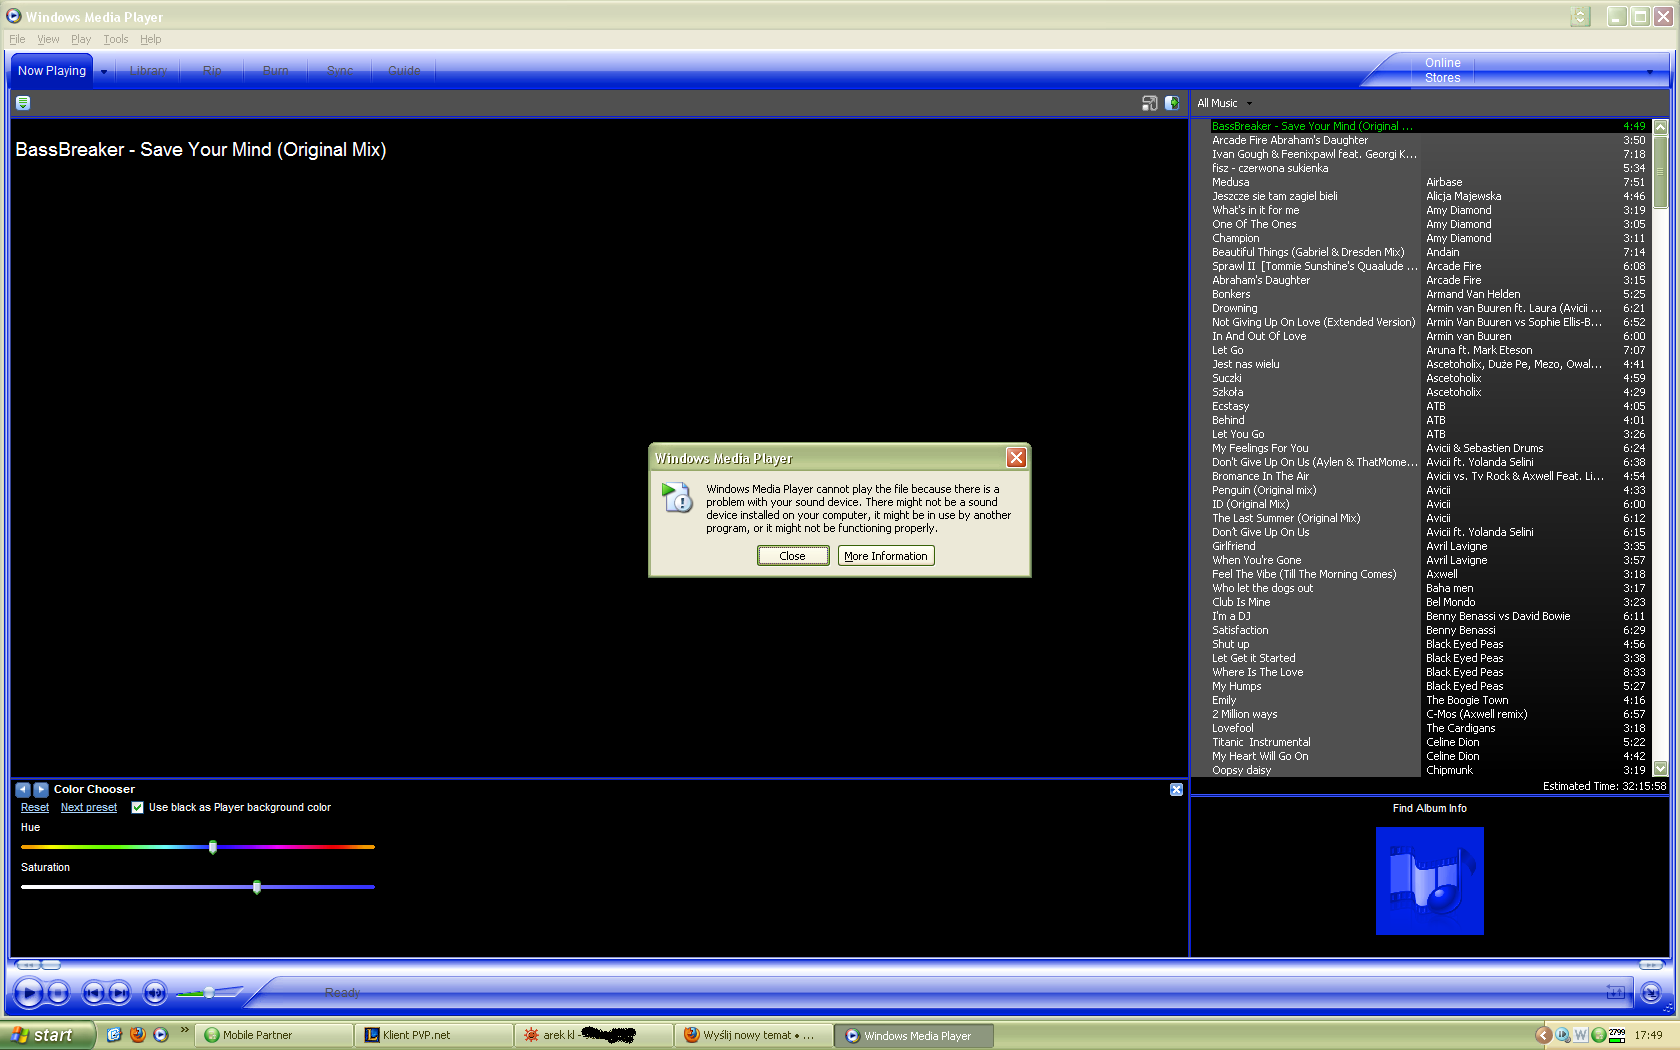
Task: Open the File menu
Action: [x=17, y=40]
